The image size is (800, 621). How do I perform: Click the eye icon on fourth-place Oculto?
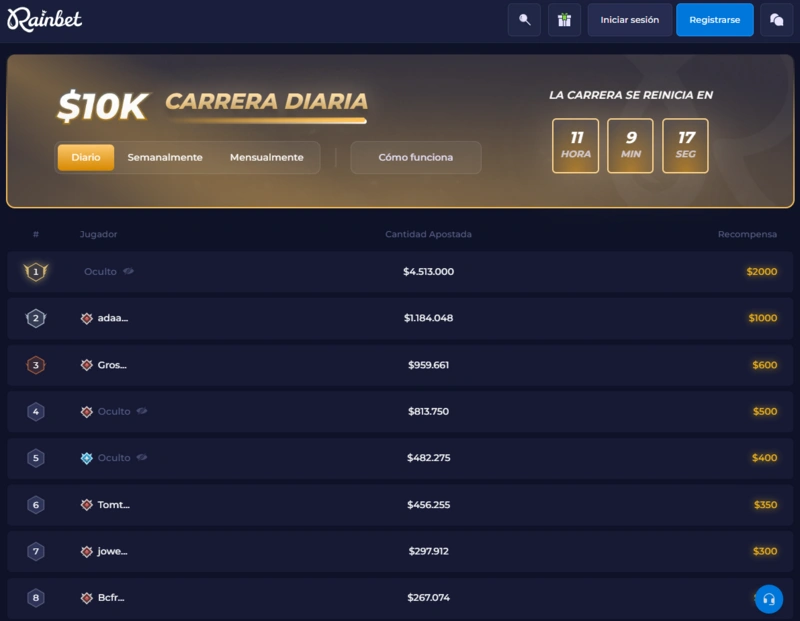(x=142, y=411)
